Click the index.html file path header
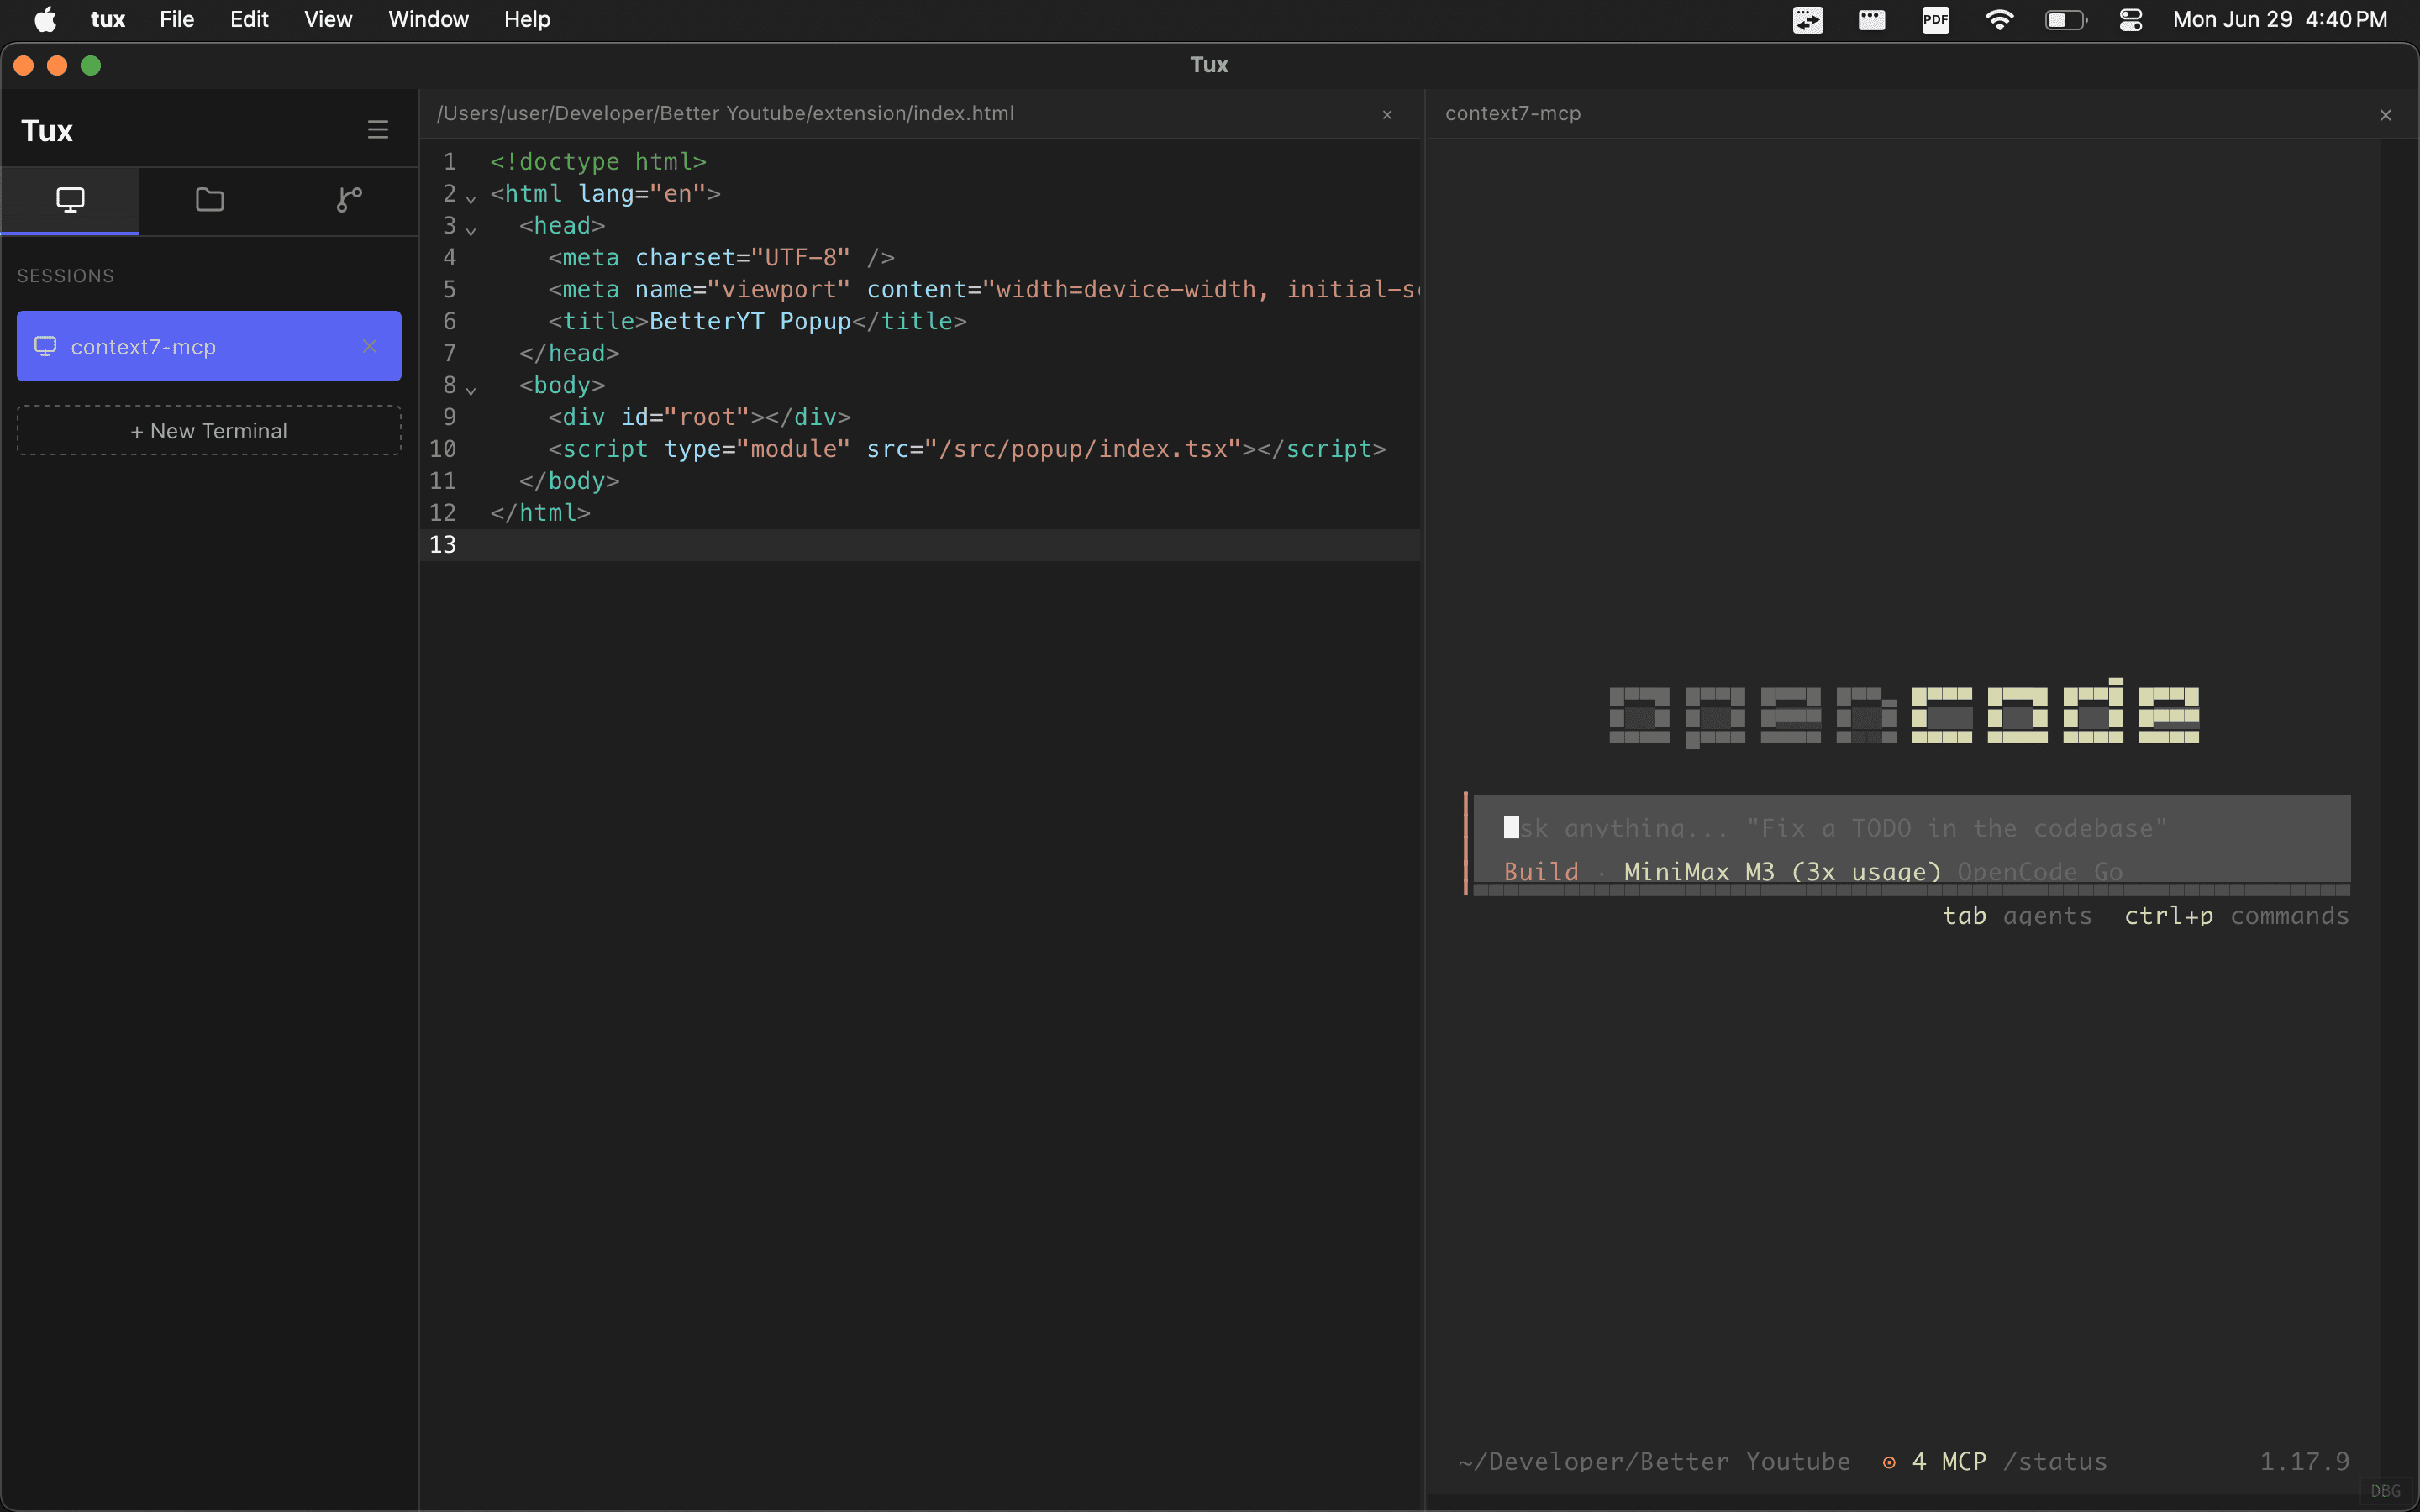 click(x=725, y=113)
